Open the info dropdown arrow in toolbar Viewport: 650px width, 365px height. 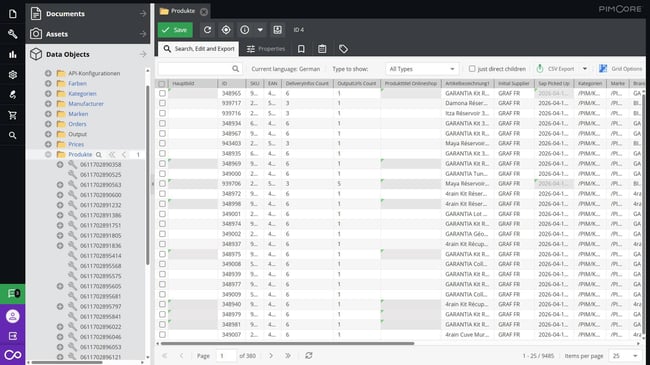(x=260, y=30)
